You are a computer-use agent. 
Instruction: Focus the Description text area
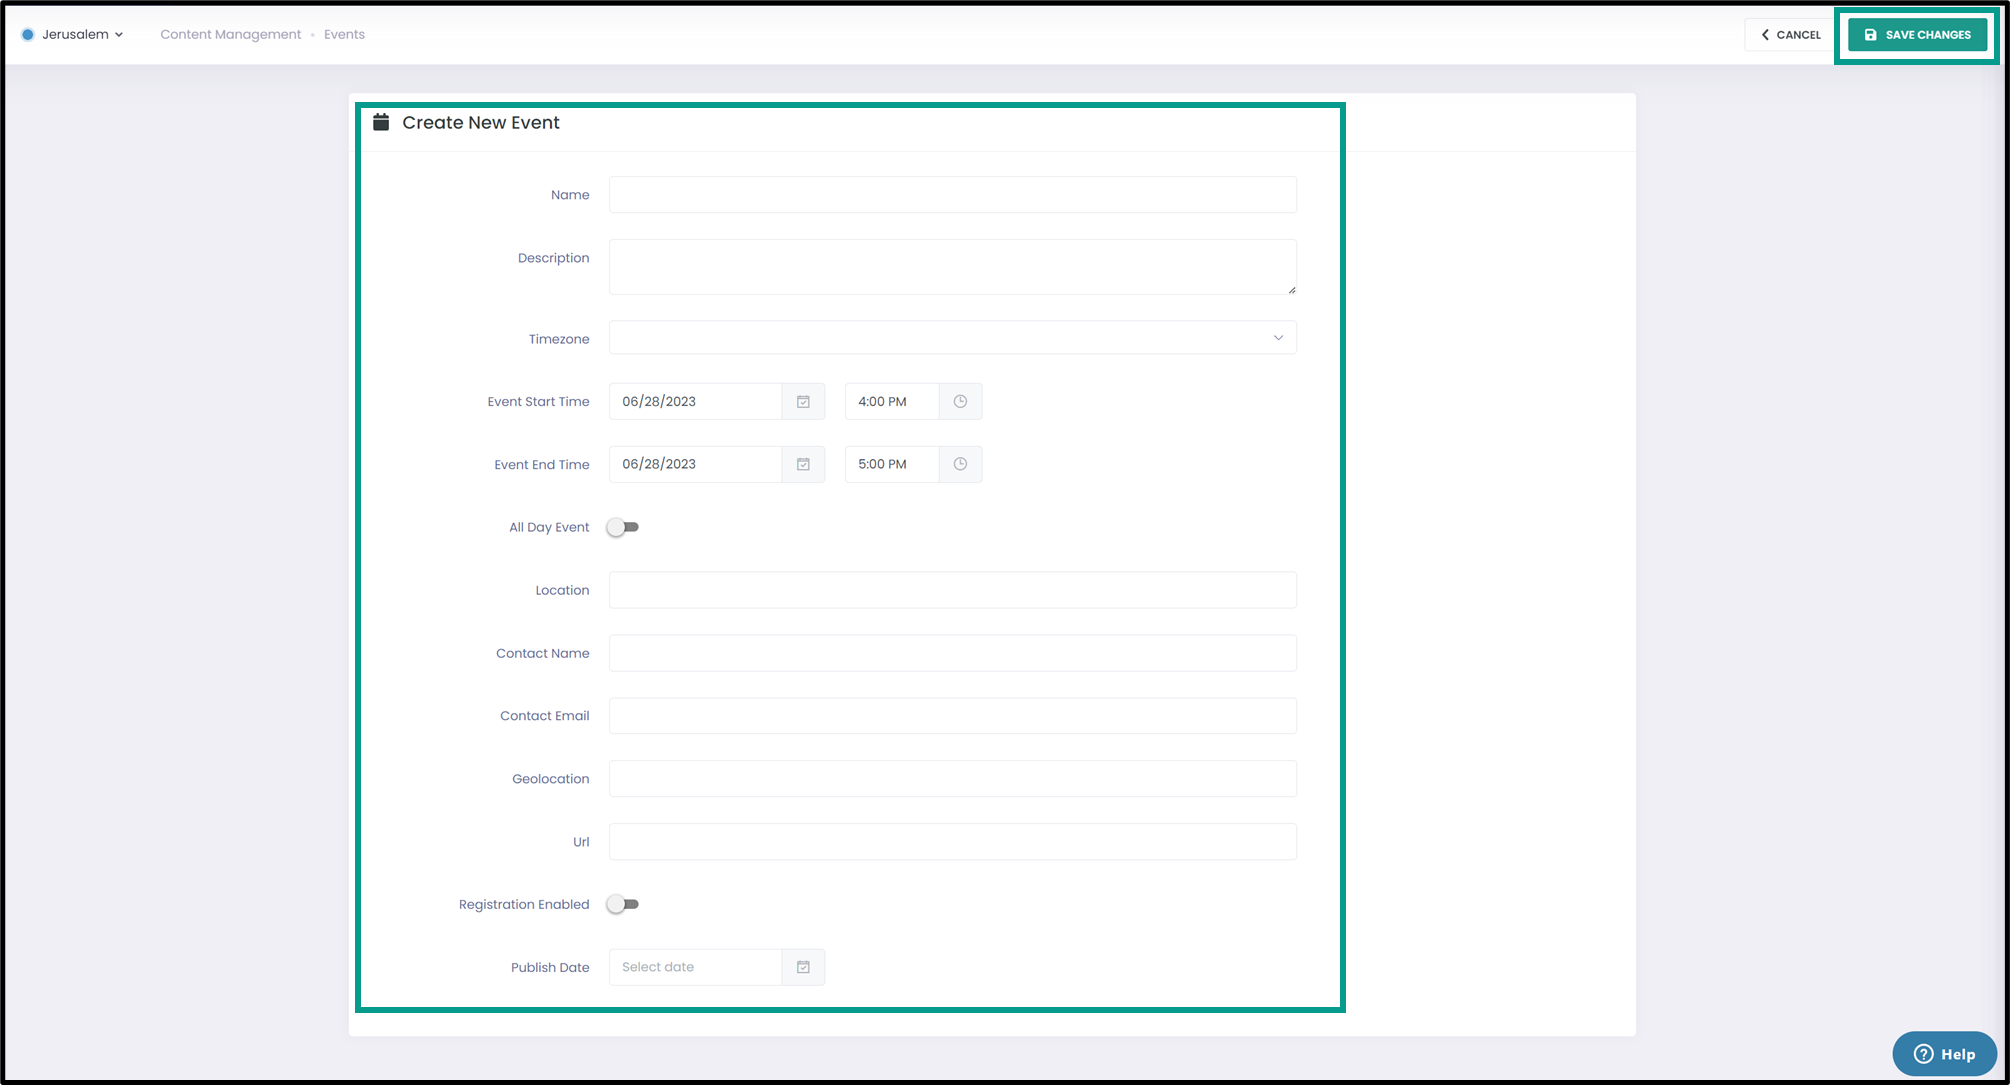click(953, 267)
